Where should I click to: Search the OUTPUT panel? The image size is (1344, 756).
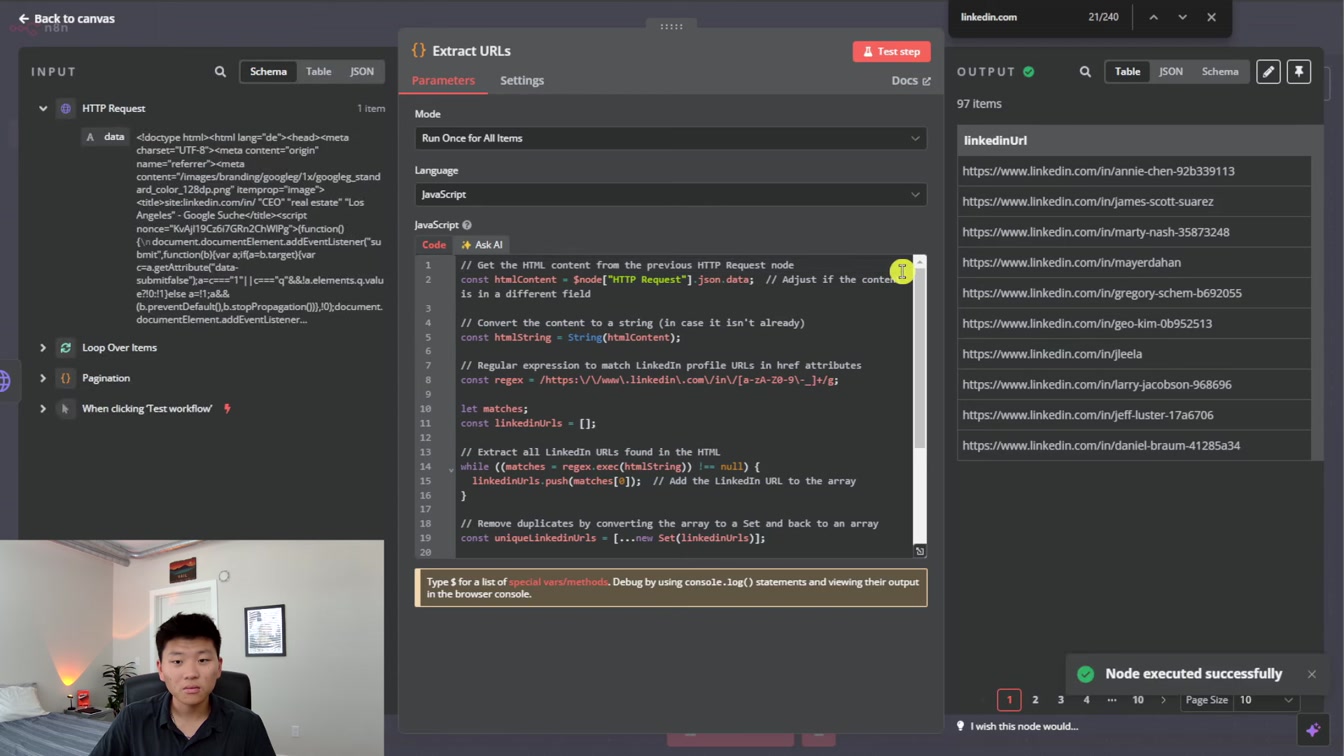click(1085, 72)
